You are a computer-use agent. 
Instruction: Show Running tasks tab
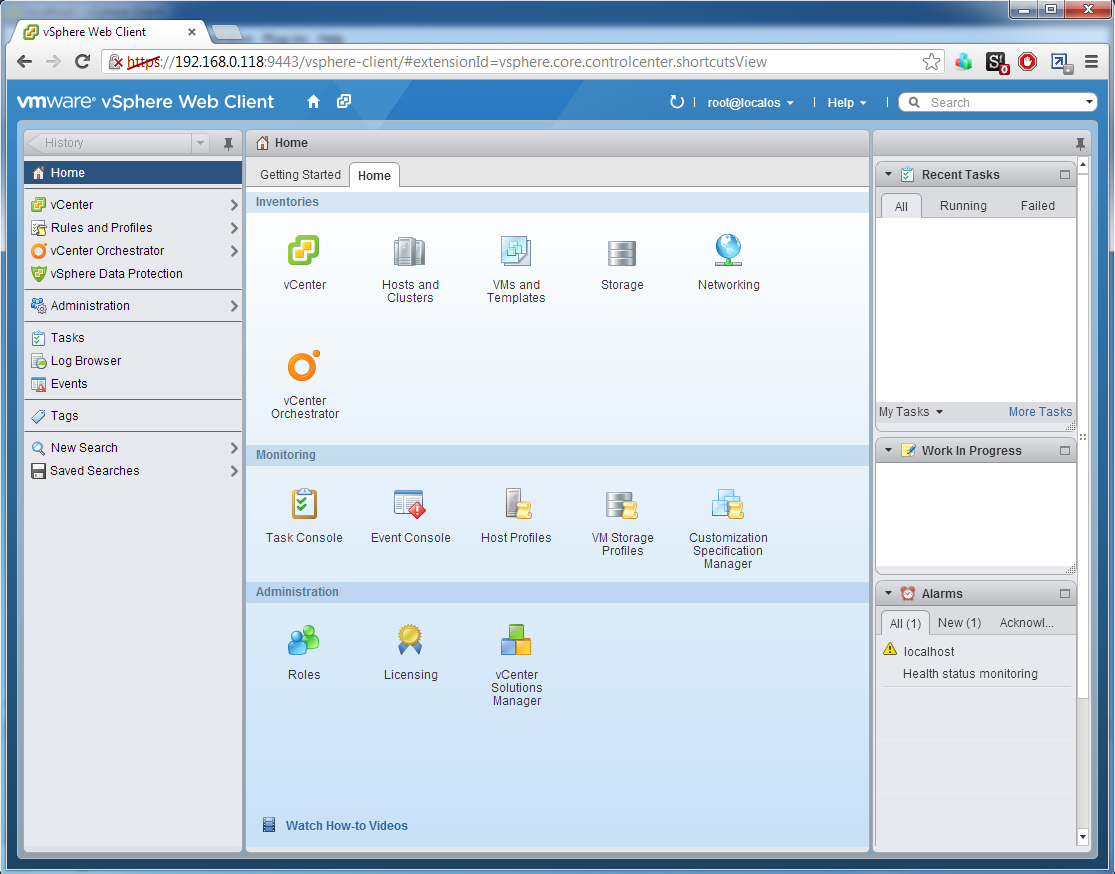click(963, 206)
